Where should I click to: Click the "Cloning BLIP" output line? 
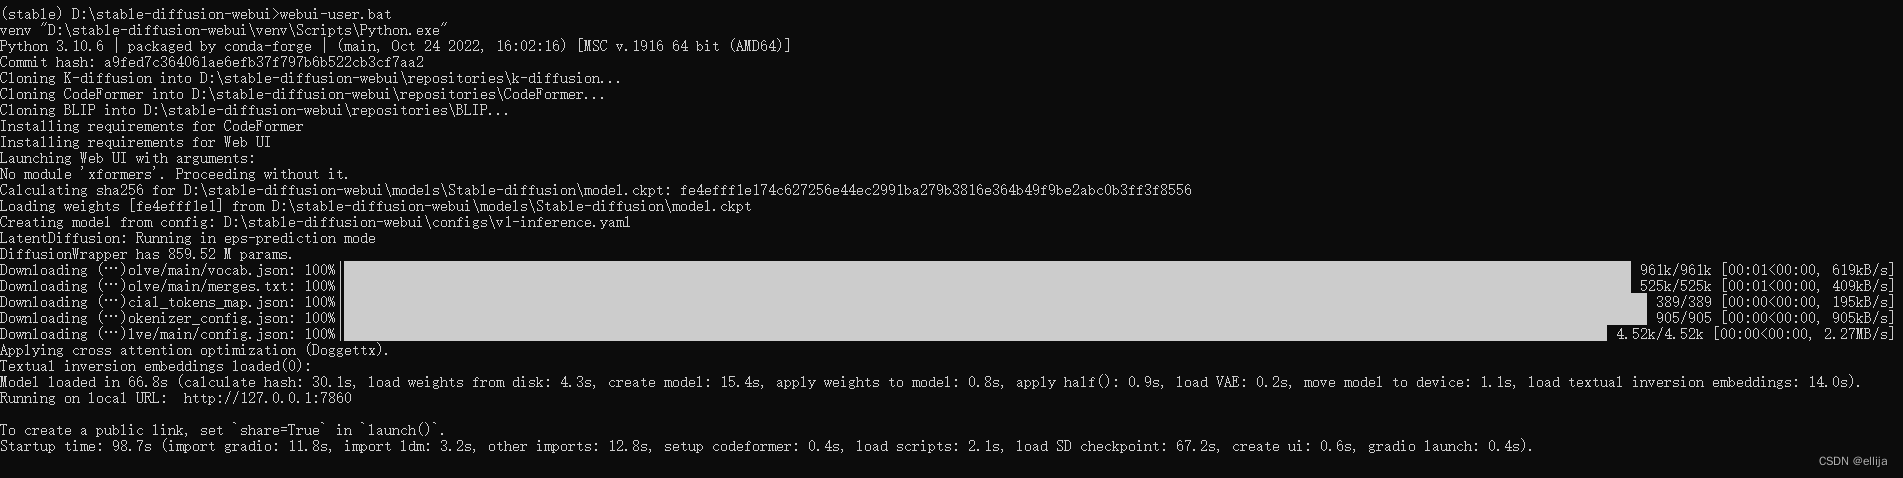254,110
